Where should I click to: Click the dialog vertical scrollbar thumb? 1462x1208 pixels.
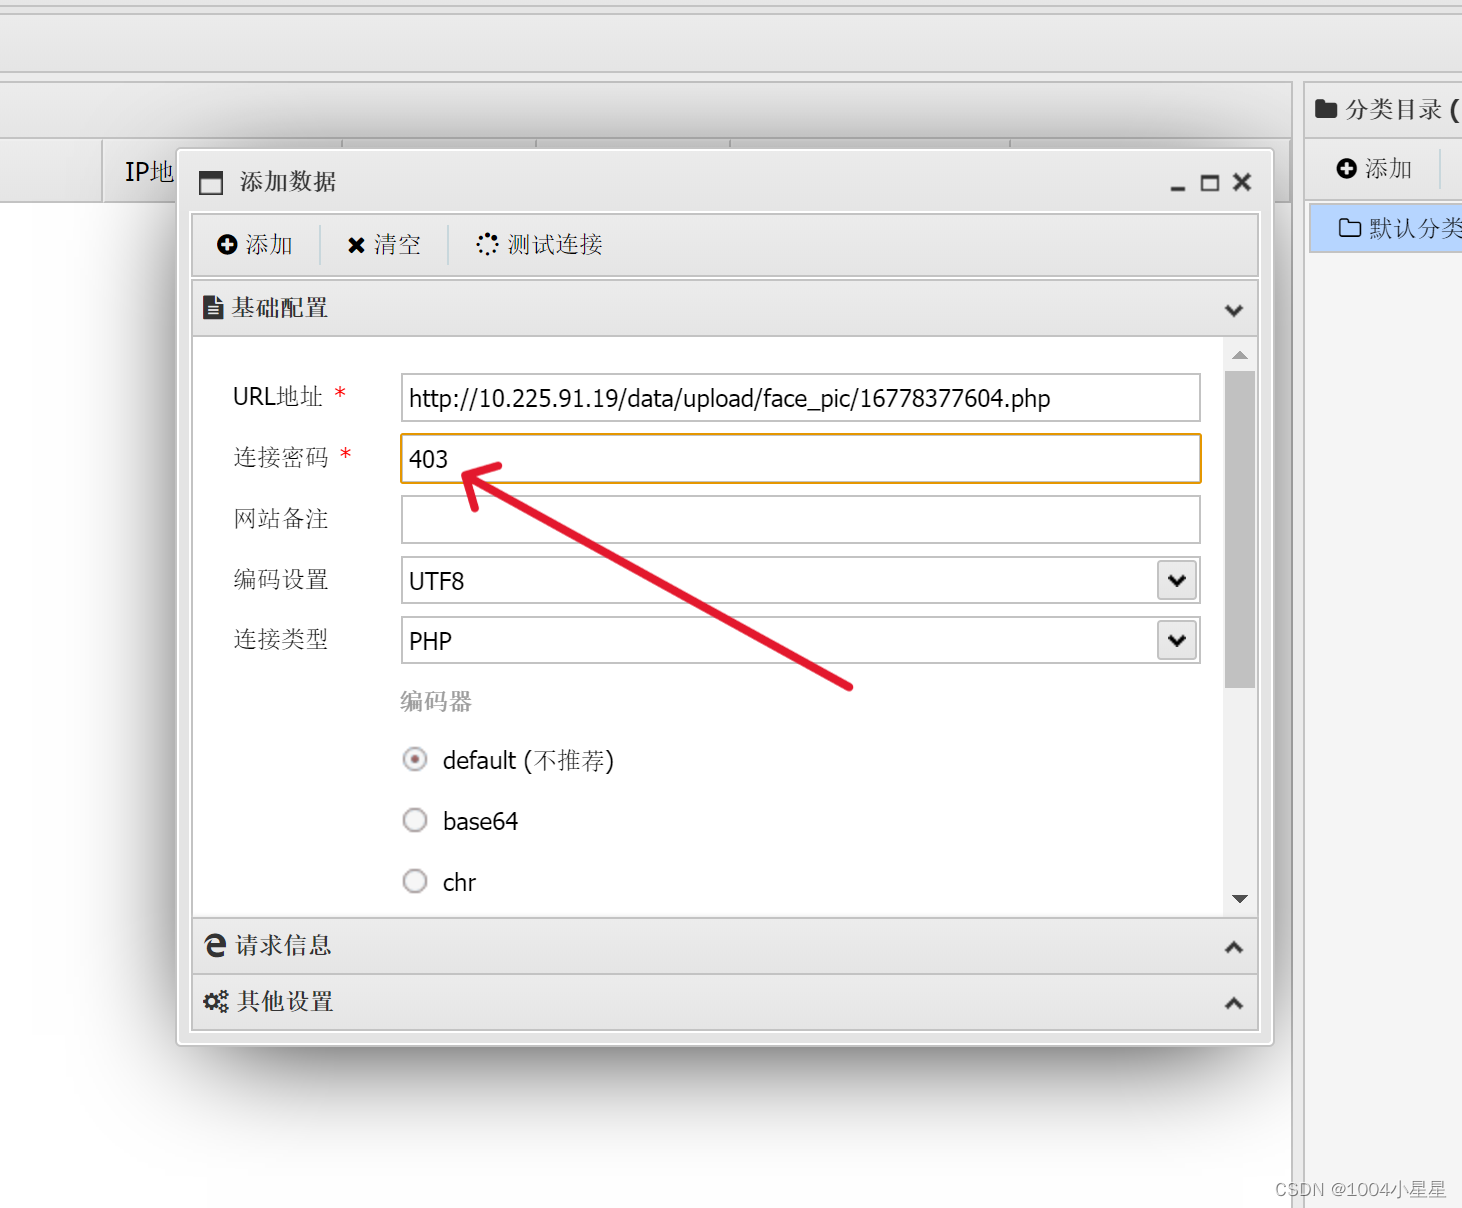(1240, 530)
